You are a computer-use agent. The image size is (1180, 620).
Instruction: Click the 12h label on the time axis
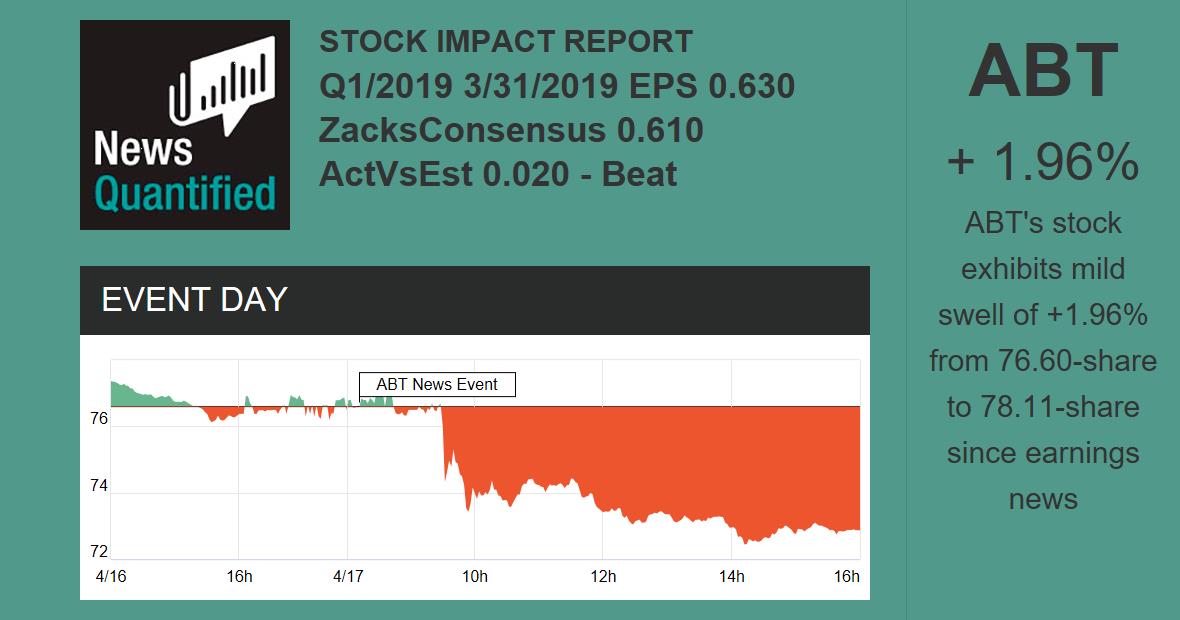click(602, 577)
